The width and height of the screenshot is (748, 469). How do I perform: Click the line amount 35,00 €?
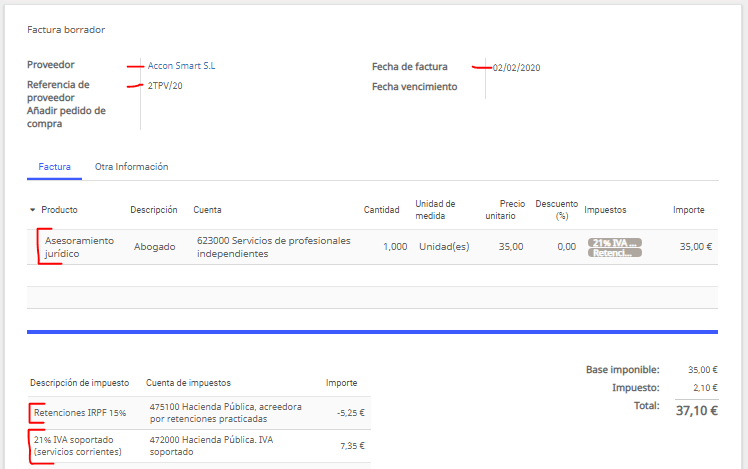coord(696,247)
